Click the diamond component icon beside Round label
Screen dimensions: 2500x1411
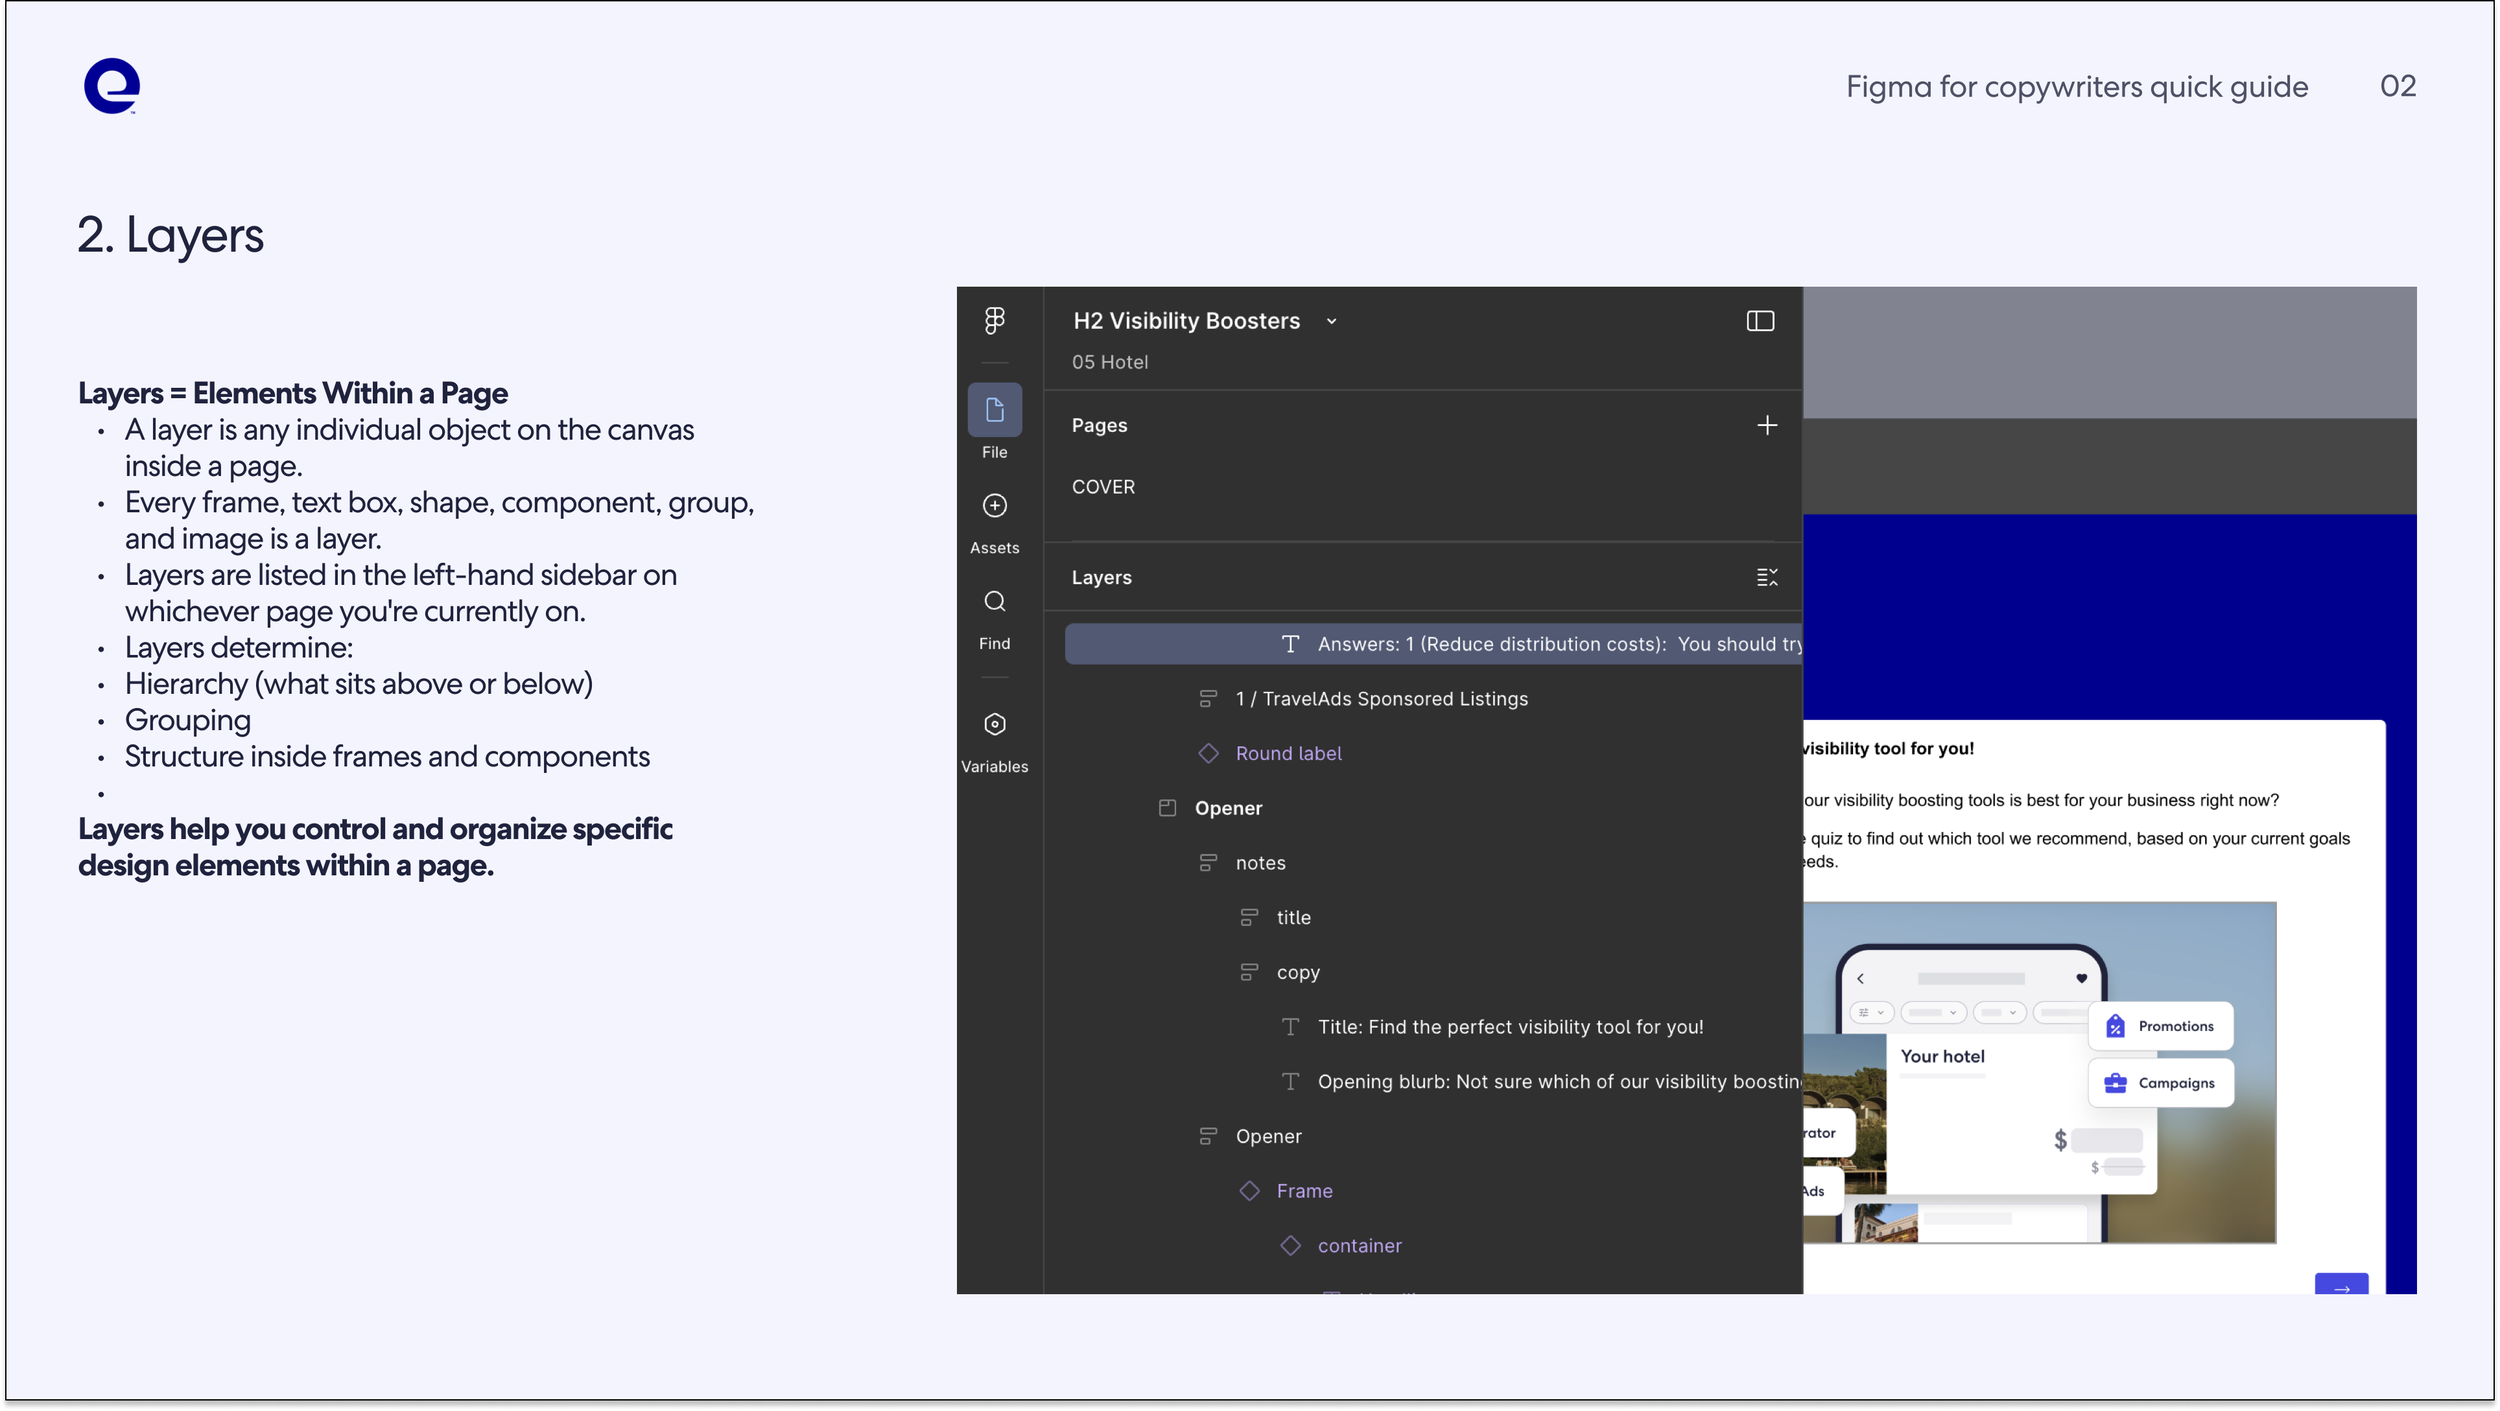click(x=1208, y=752)
